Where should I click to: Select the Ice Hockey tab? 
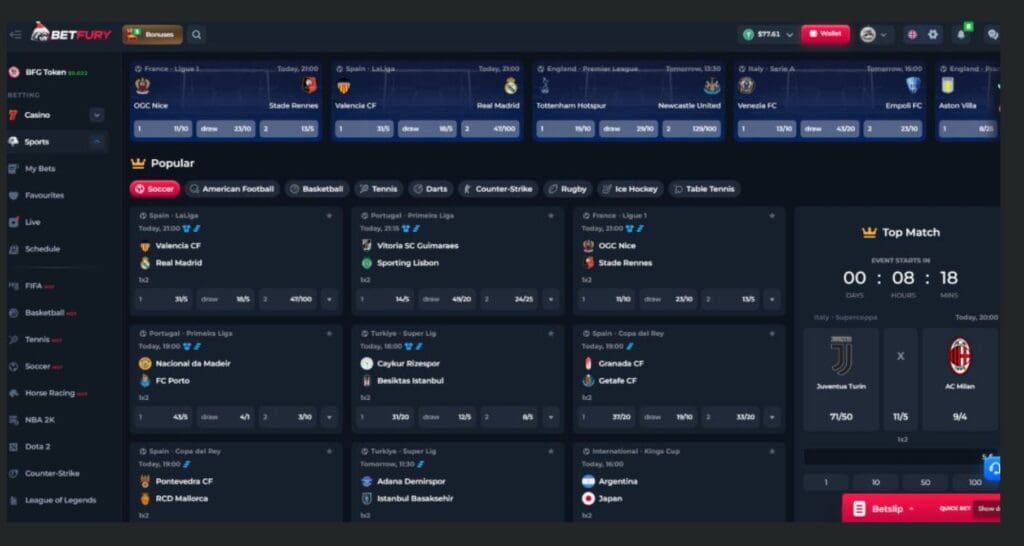coord(630,189)
